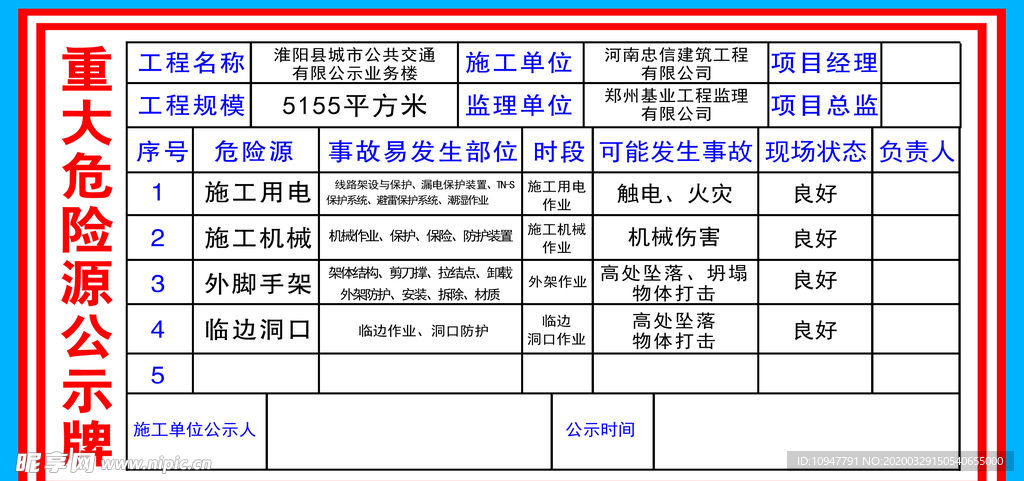Select the '项目经理' label
Viewport: 1024px width, 481px height.
(x=824, y=63)
